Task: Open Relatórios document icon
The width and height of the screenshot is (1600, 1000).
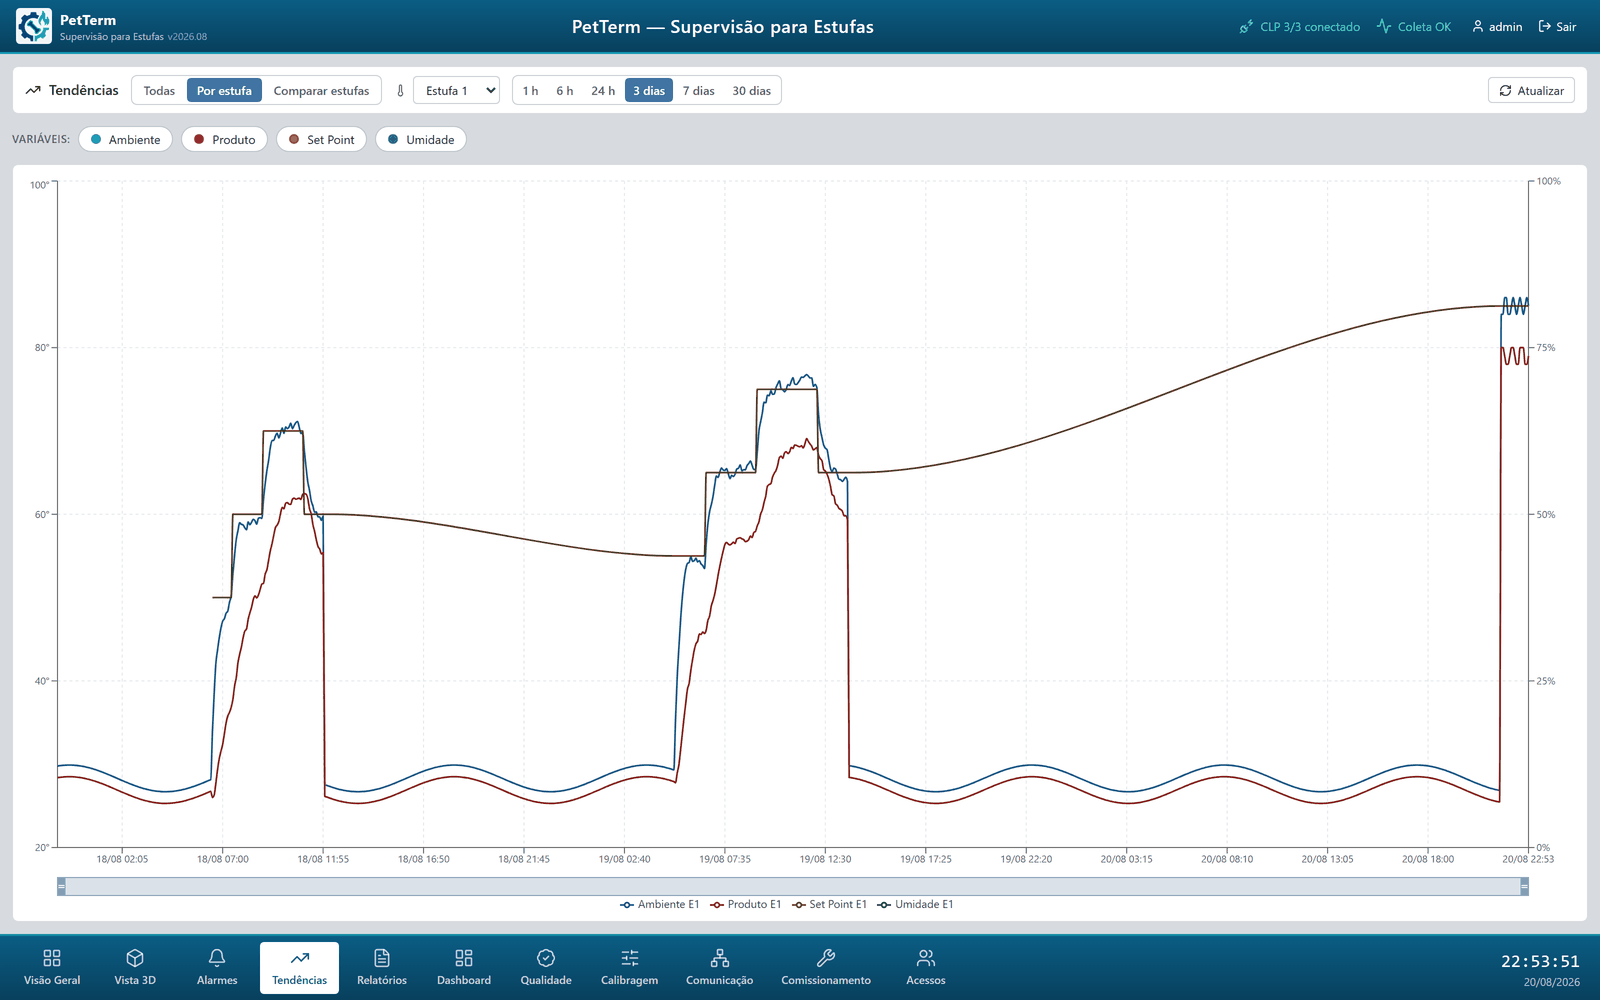Action: pyautogui.click(x=382, y=958)
